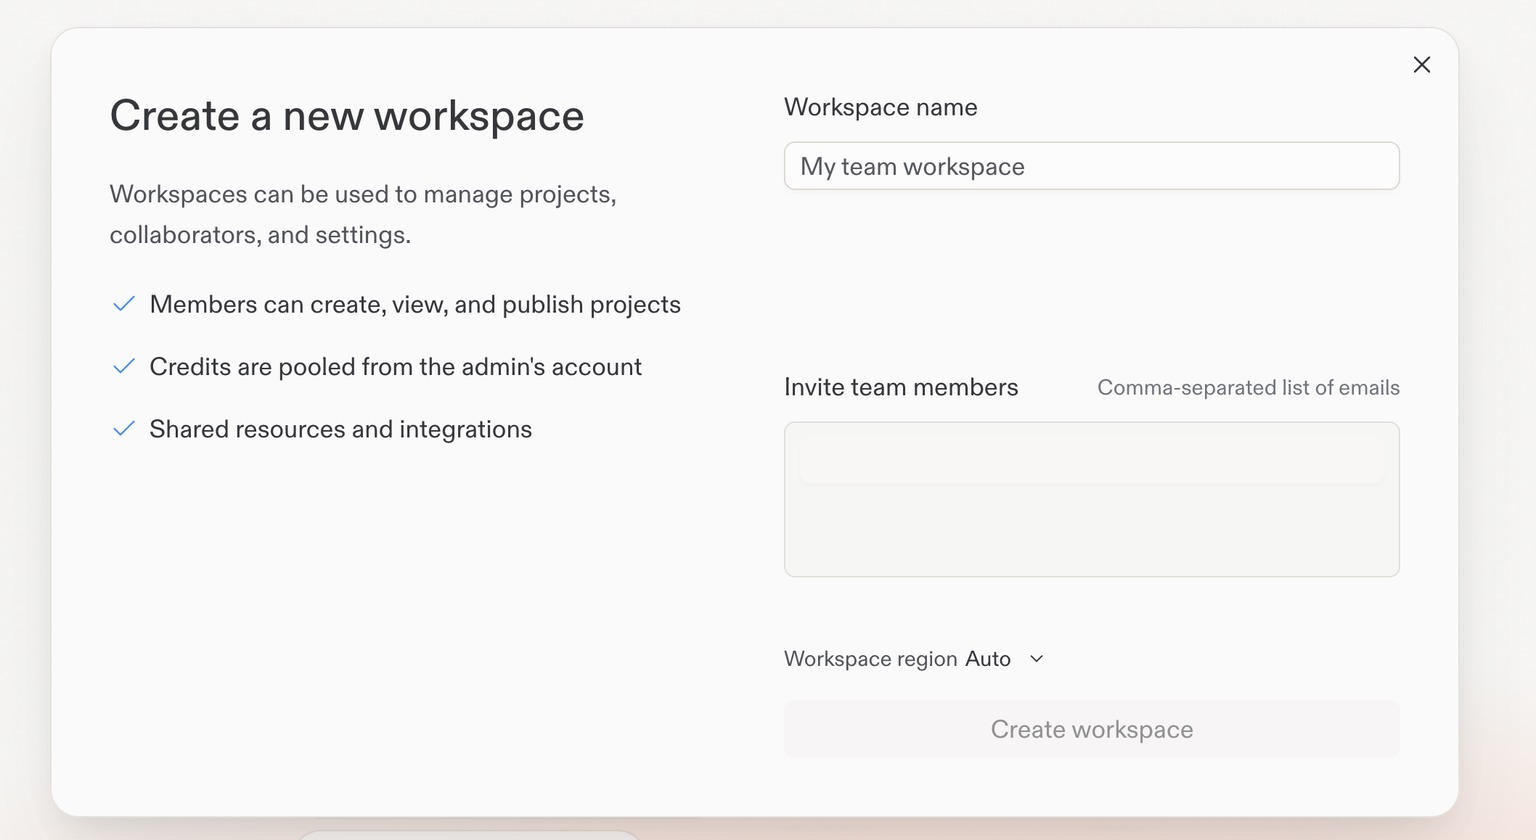Click the Create workspace button
1536x840 pixels.
(x=1091, y=729)
